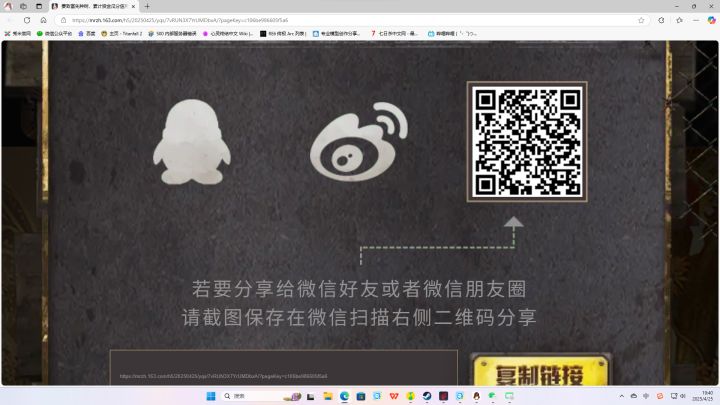
Task: Select the active browser tab
Action: coord(93,6)
